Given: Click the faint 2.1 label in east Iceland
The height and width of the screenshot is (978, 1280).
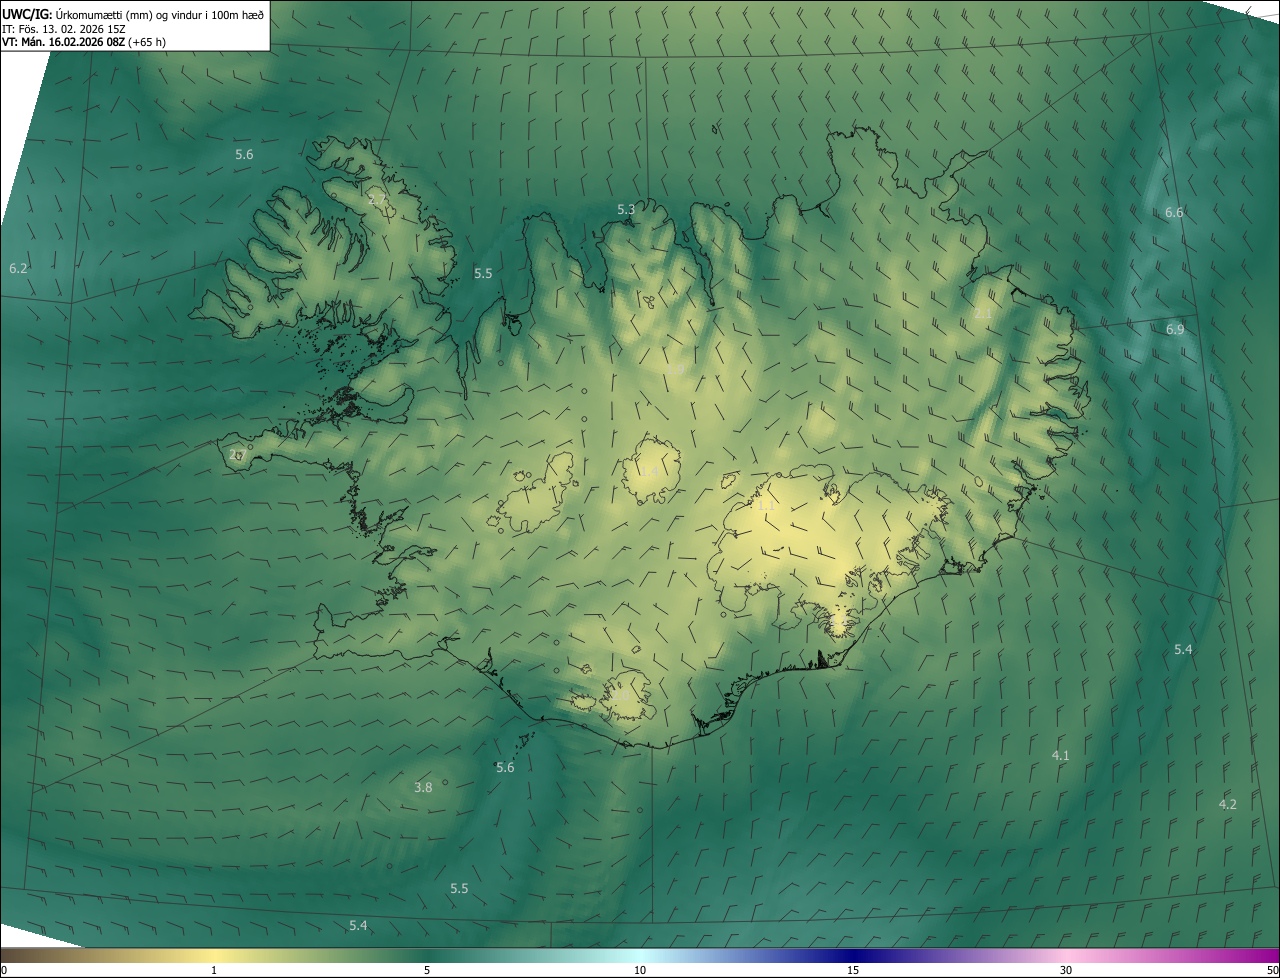Looking at the screenshot, I should [x=983, y=313].
